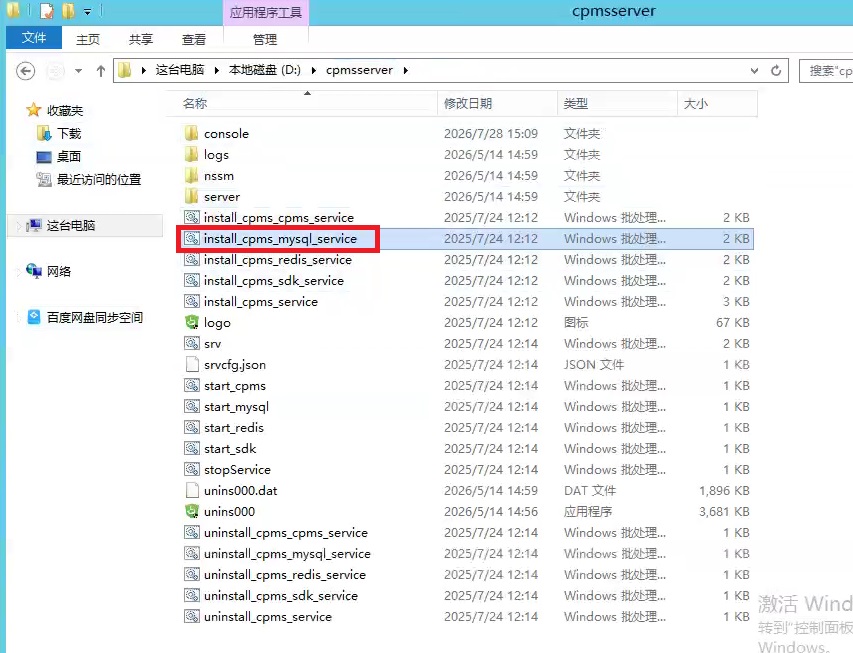Select 这台电脑 in the navigation pane
853x653 pixels.
point(71,225)
